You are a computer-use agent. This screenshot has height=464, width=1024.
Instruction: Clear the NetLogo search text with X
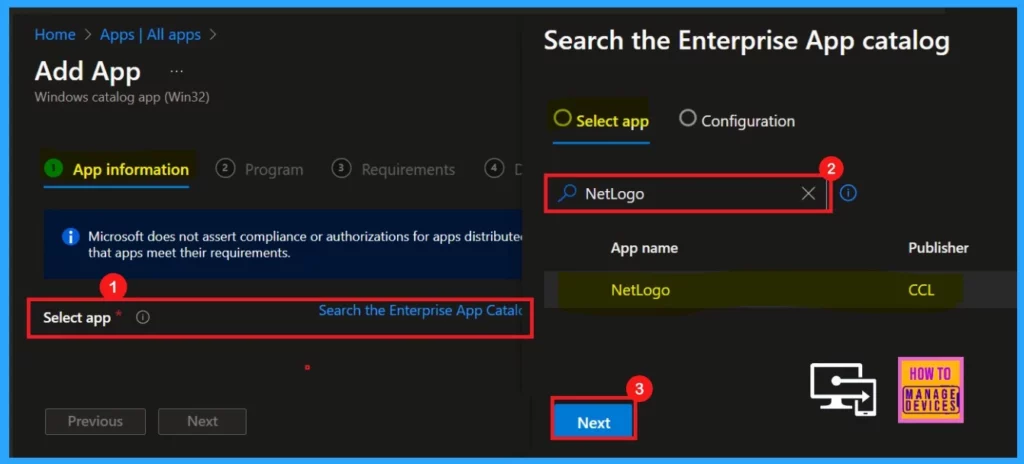[x=808, y=193]
